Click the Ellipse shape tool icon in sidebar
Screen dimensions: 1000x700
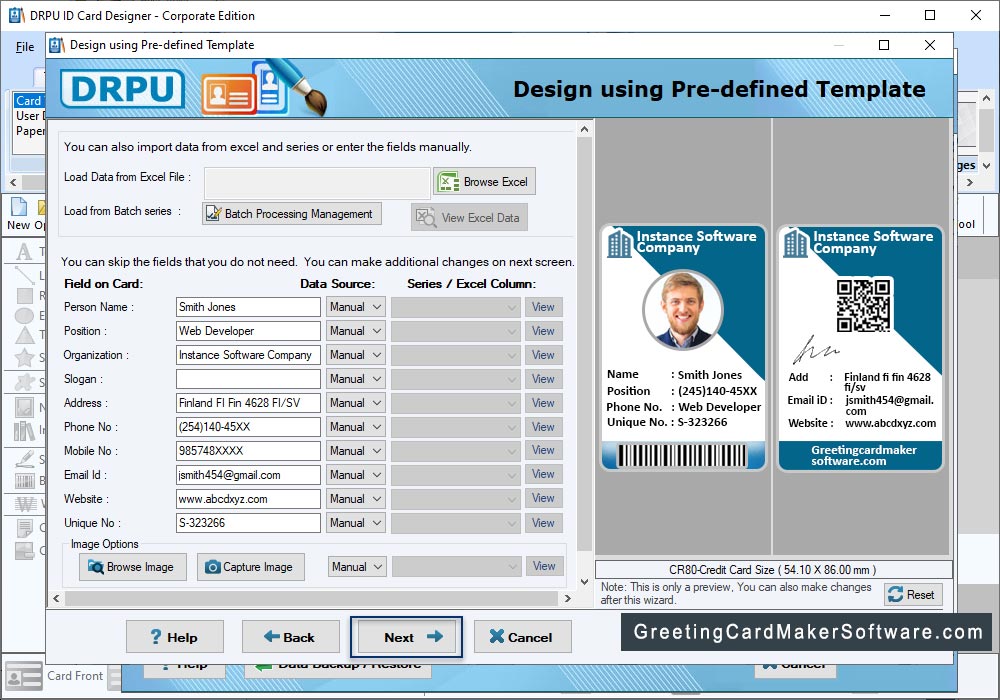24,315
